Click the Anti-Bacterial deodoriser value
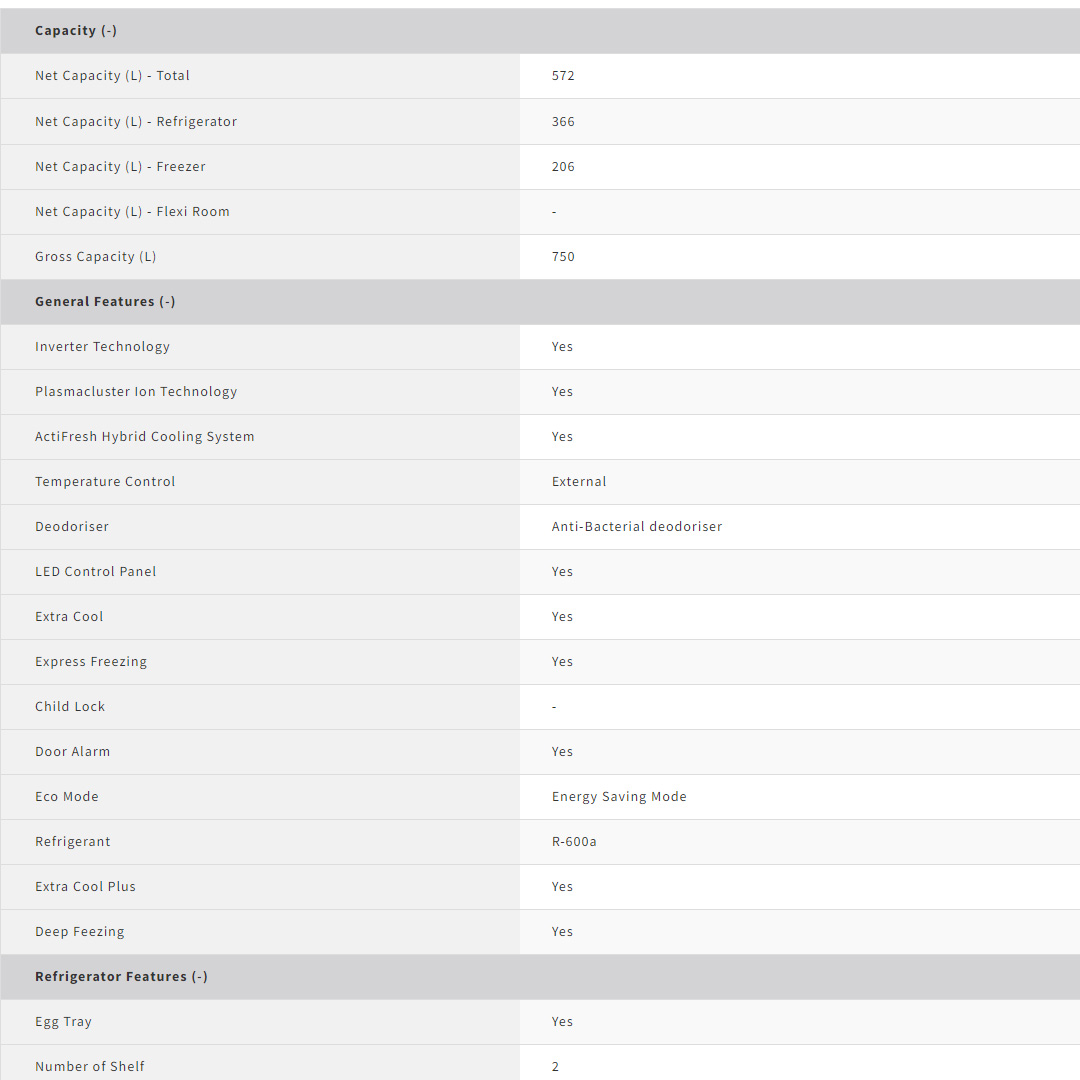Image resolution: width=1080 pixels, height=1080 pixels. click(636, 527)
